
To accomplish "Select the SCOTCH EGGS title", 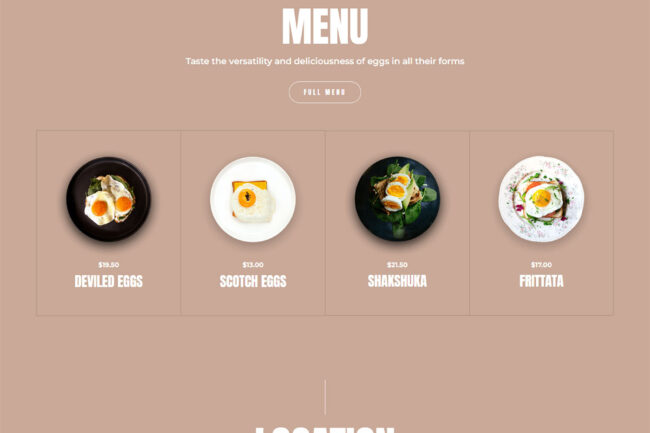I will pyautogui.click(x=253, y=281).
